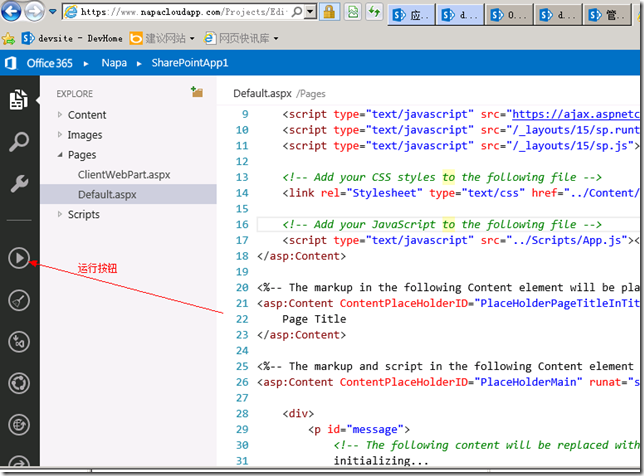Click the Napa breadcrumb link
Image resolution: width=644 pixels, height=476 pixels.
(x=114, y=63)
